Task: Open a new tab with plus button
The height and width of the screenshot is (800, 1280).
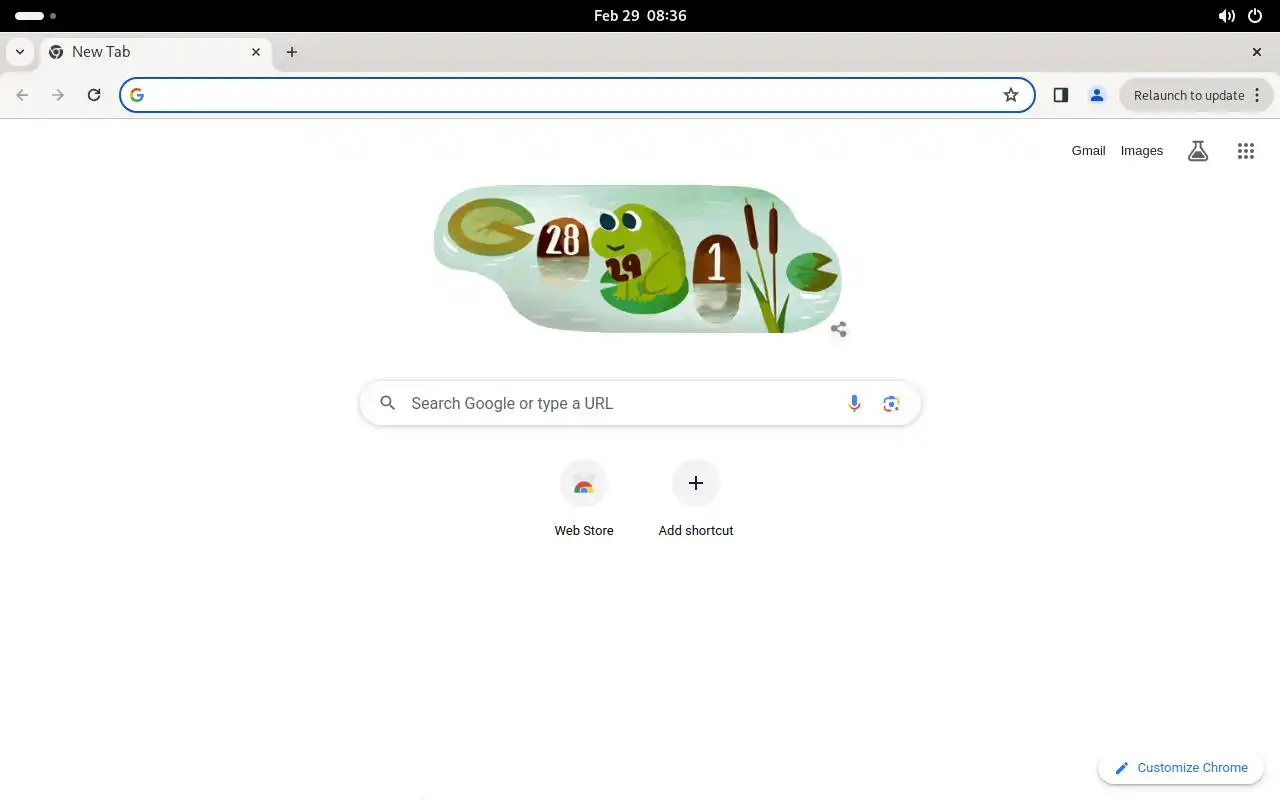Action: [x=292, y=52]
